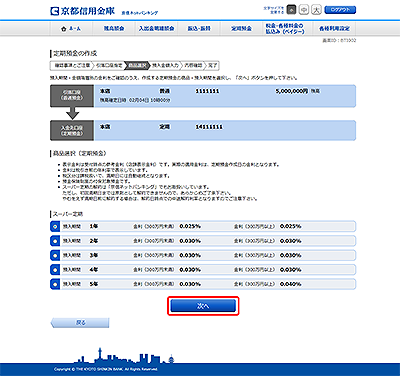Click the 京都信用金庫 logo
Image resolution: width=400 pixels, height=376 pixels.
82,11
